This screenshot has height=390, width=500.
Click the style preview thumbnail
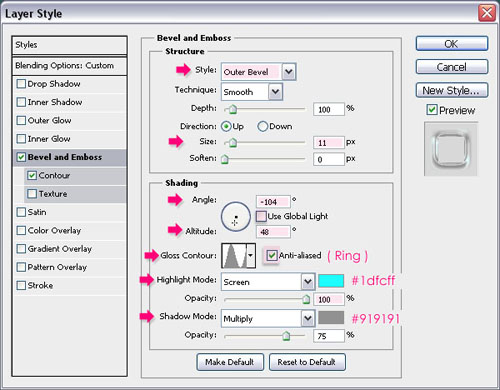451,149
